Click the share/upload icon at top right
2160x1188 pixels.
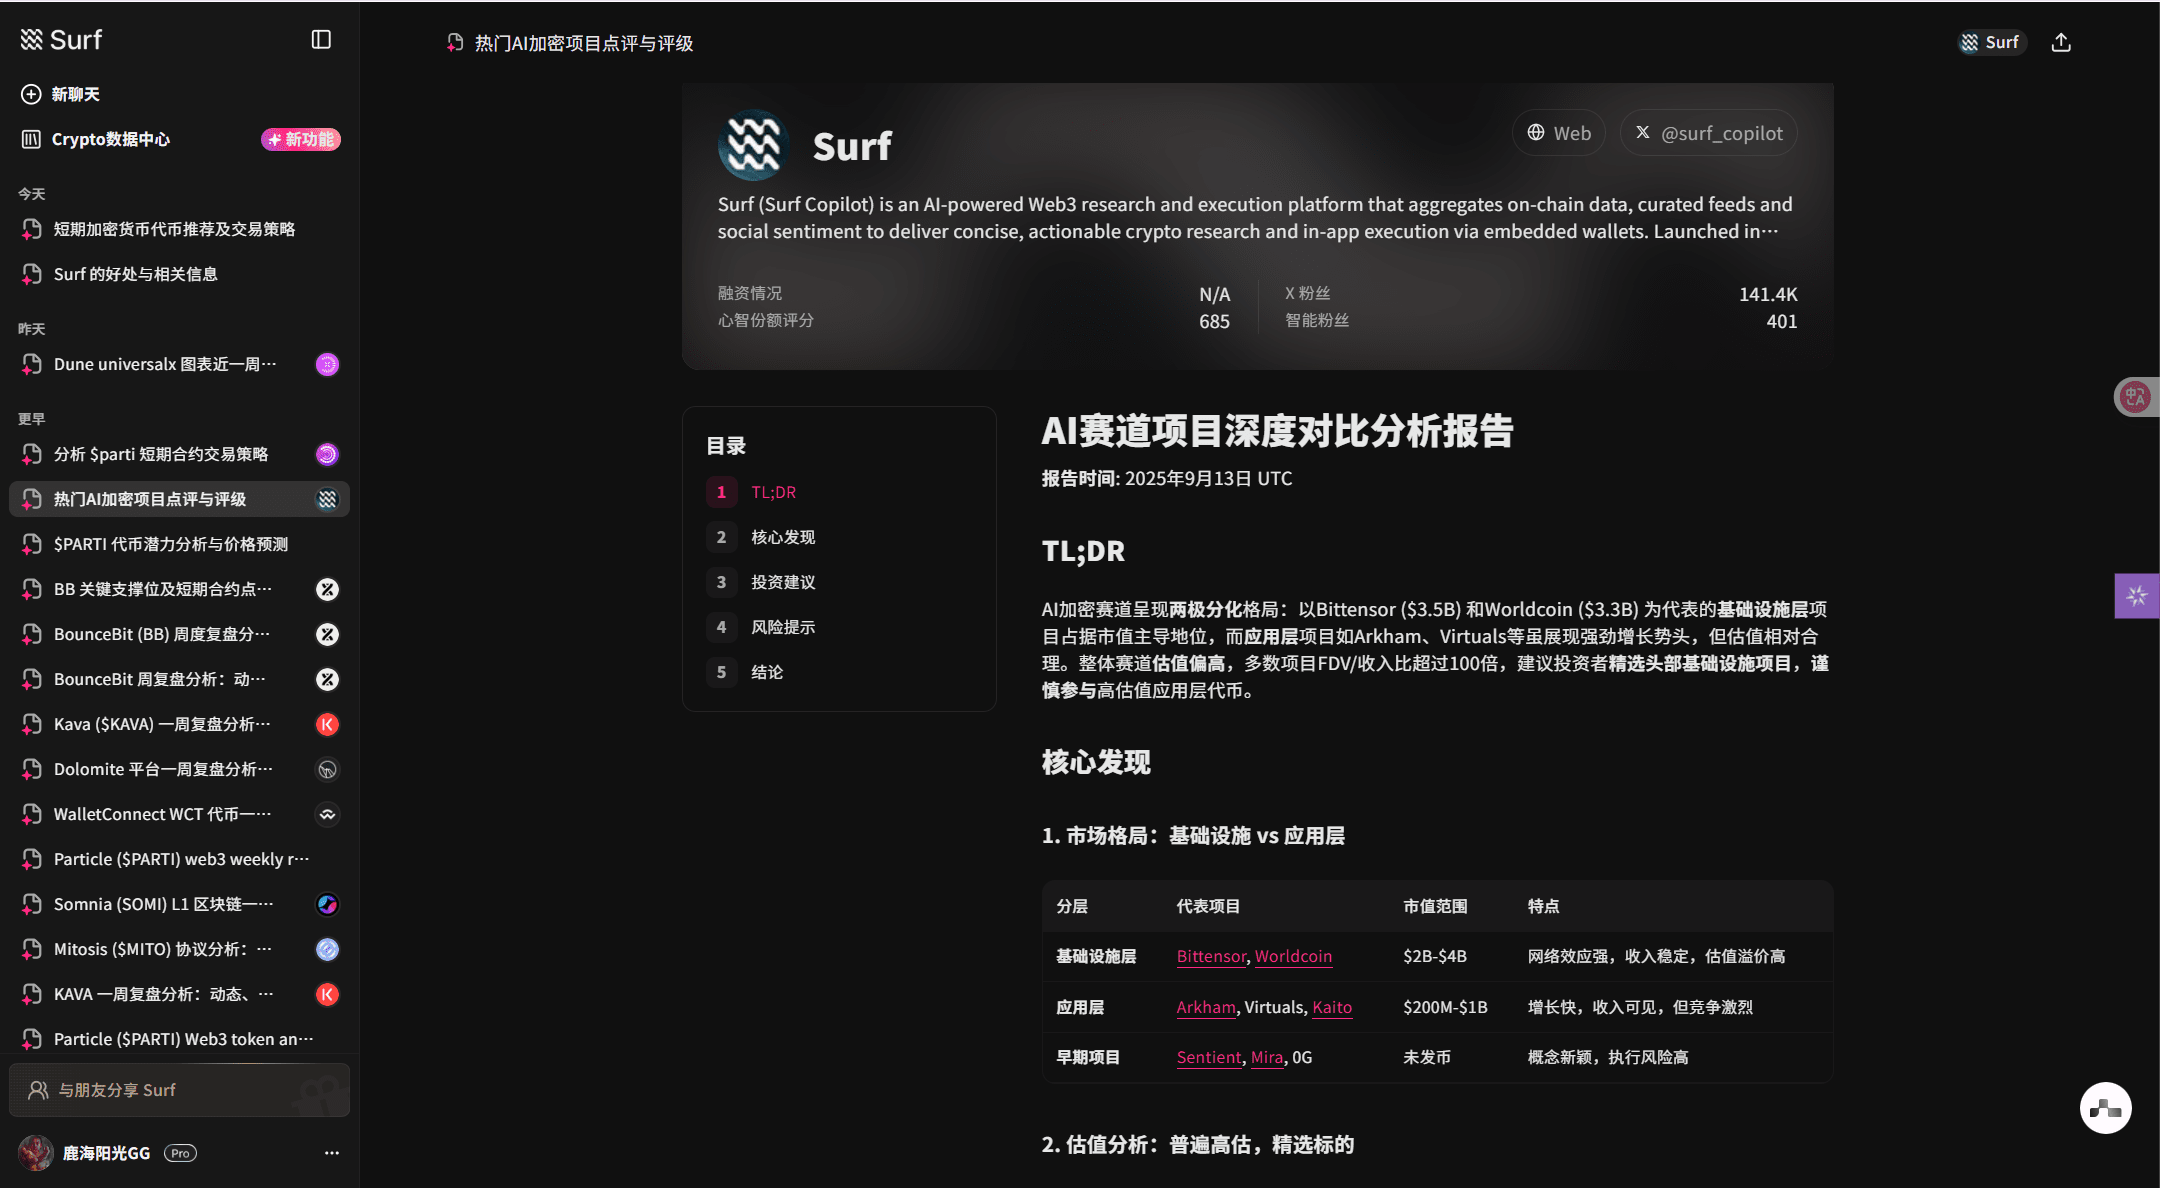2061,42
